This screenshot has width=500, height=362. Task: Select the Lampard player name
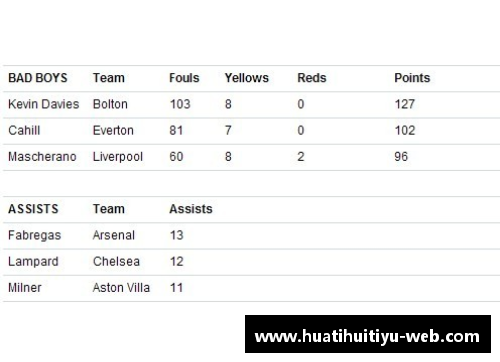(x=33, y=262)
